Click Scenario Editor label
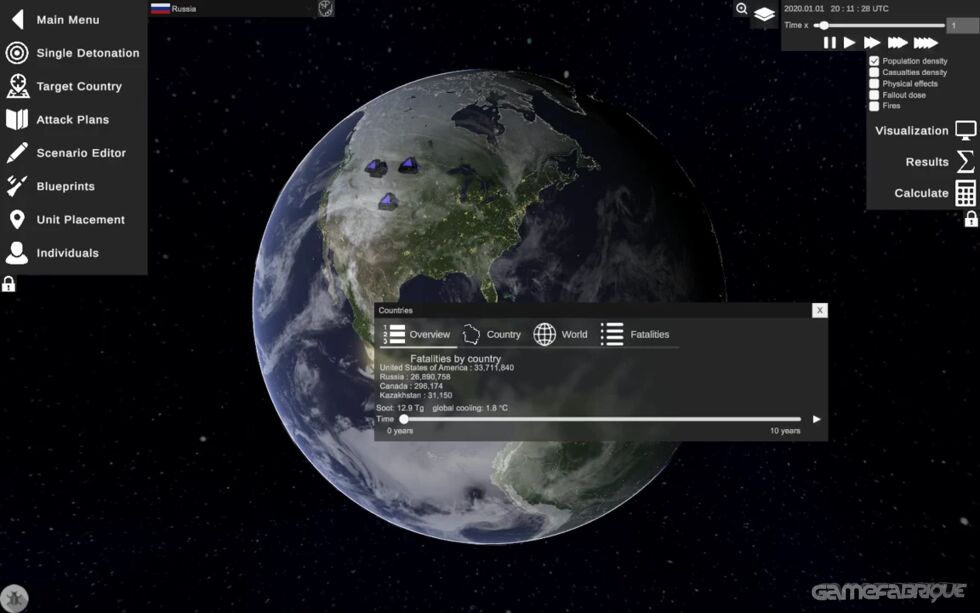The height and width of the screenshot is (613, 980). 81,153
